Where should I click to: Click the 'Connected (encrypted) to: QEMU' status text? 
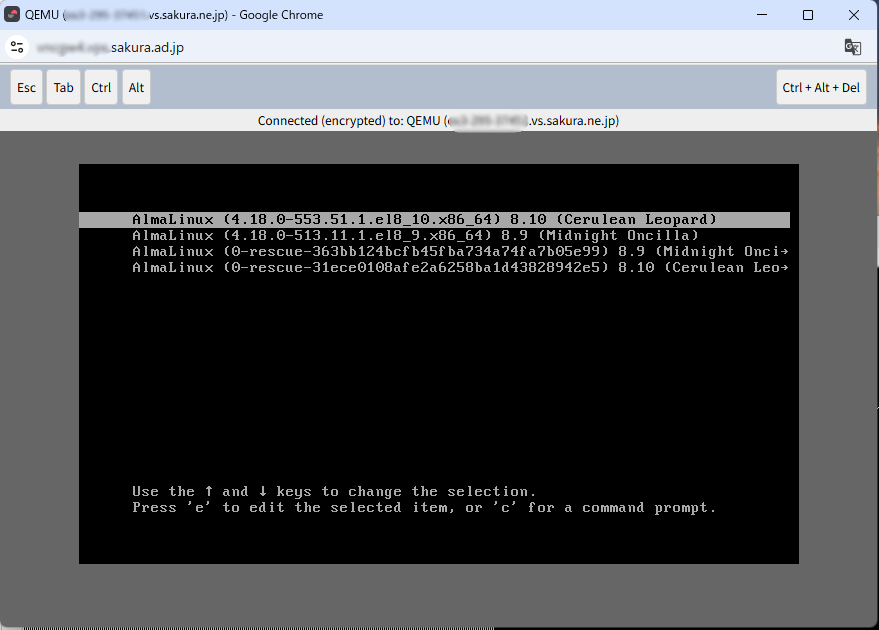click(438, 121)
